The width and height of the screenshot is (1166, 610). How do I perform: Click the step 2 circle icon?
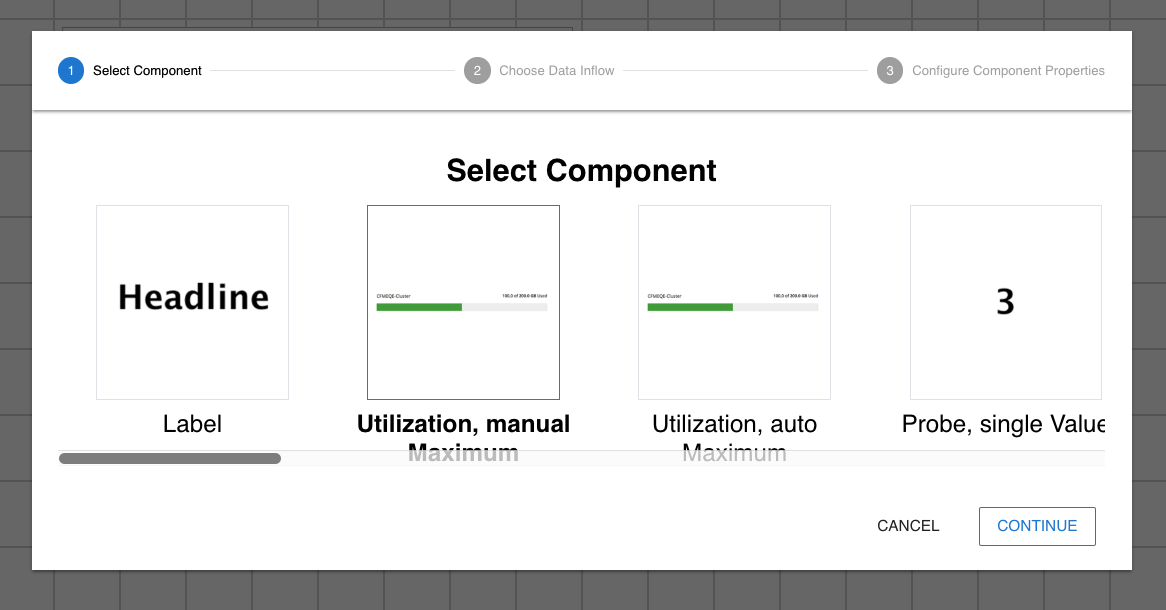click(x=477, y=71)
